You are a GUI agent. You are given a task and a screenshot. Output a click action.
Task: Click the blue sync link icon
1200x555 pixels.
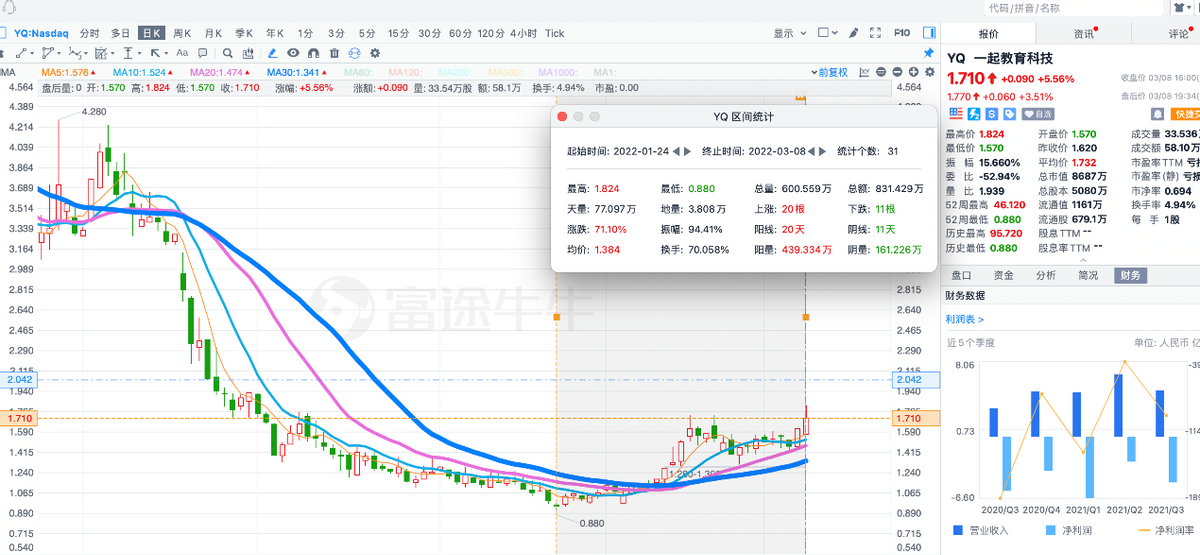(x=354, y=53)
